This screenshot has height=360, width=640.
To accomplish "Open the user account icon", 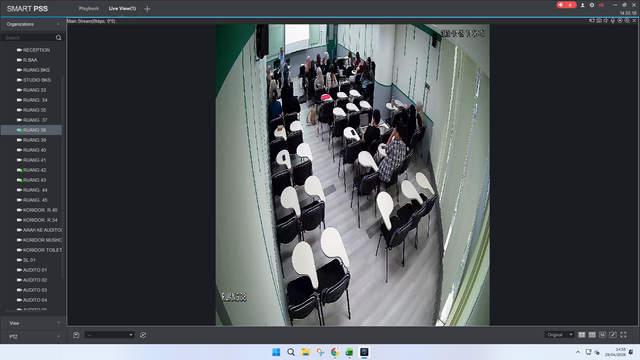I will pos(582,5).
